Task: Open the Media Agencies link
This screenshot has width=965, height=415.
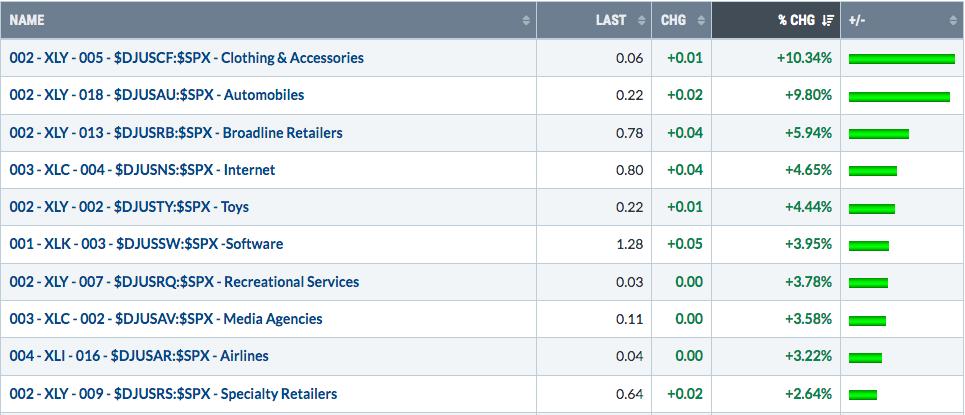Action: pyautogui.click(x=166, y=318)
